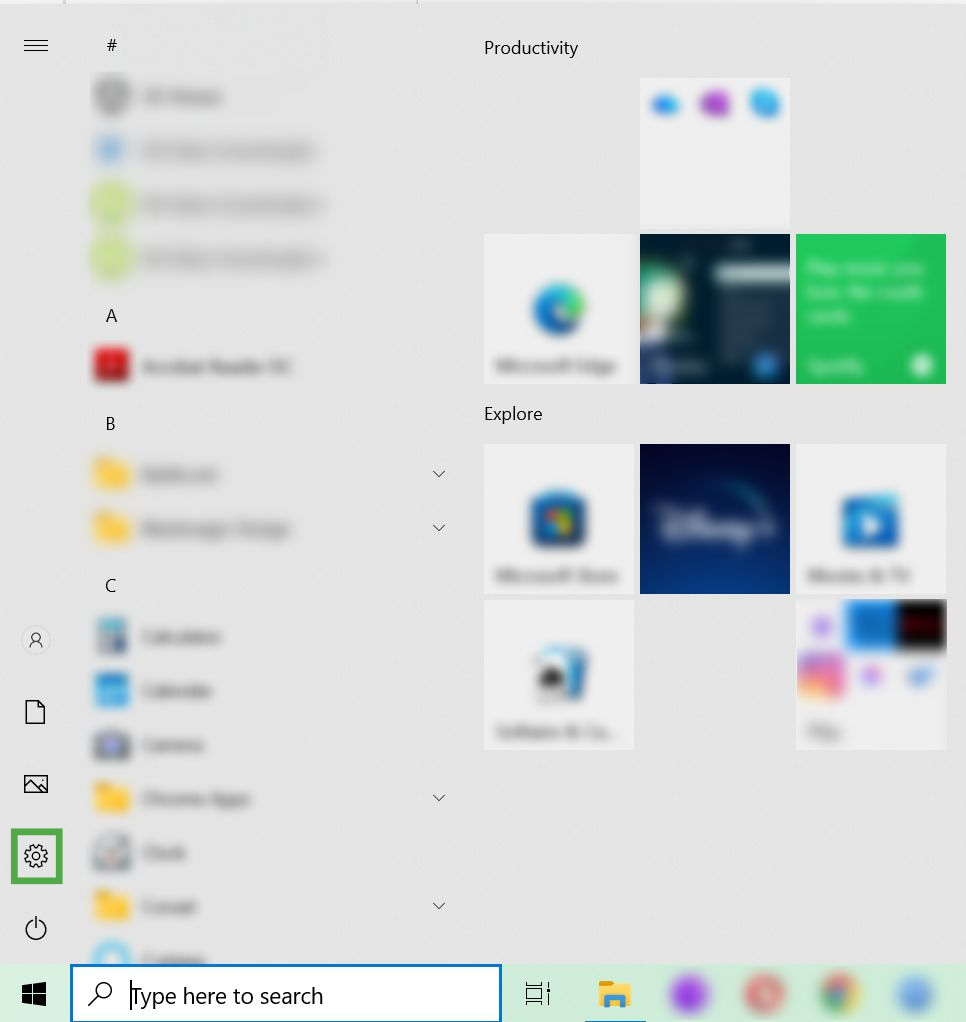Expand the Chrome Apps folder chevron
Screen dimensions: 966x1022
[439, 798]
